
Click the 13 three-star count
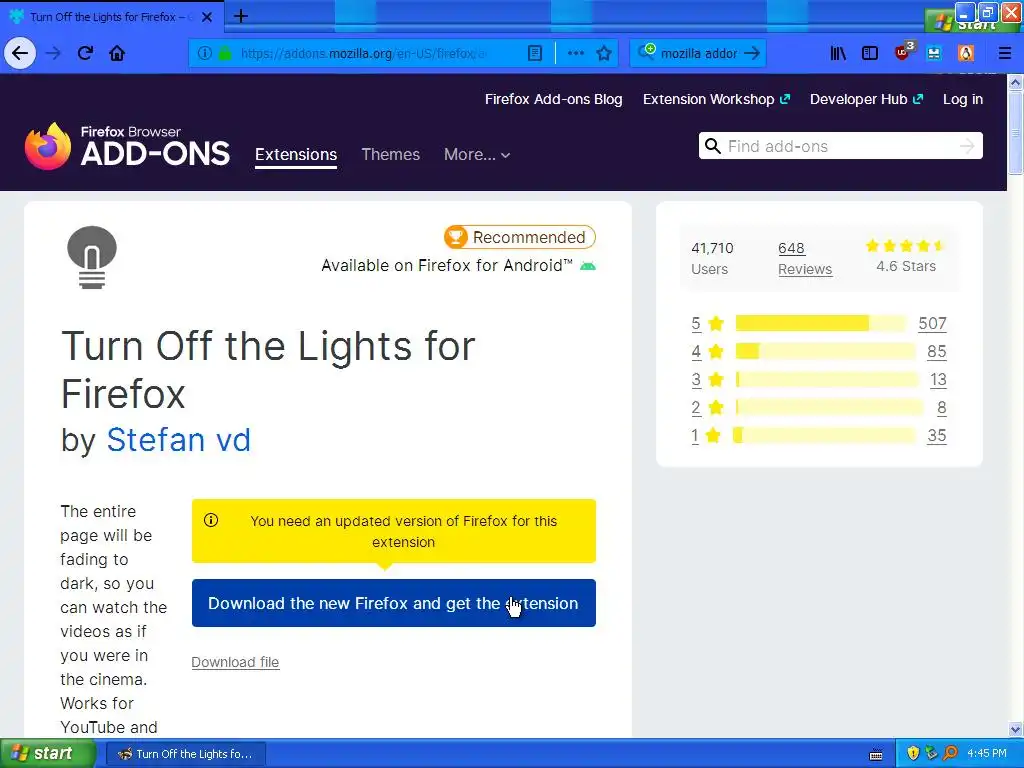tap(938, 379)
